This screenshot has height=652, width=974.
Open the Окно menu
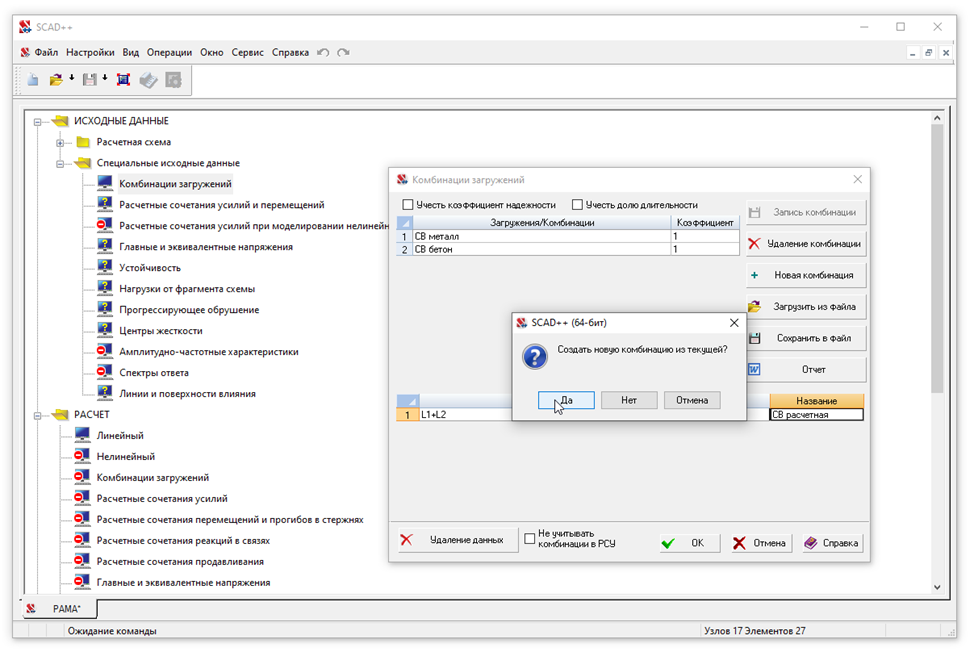211,52
